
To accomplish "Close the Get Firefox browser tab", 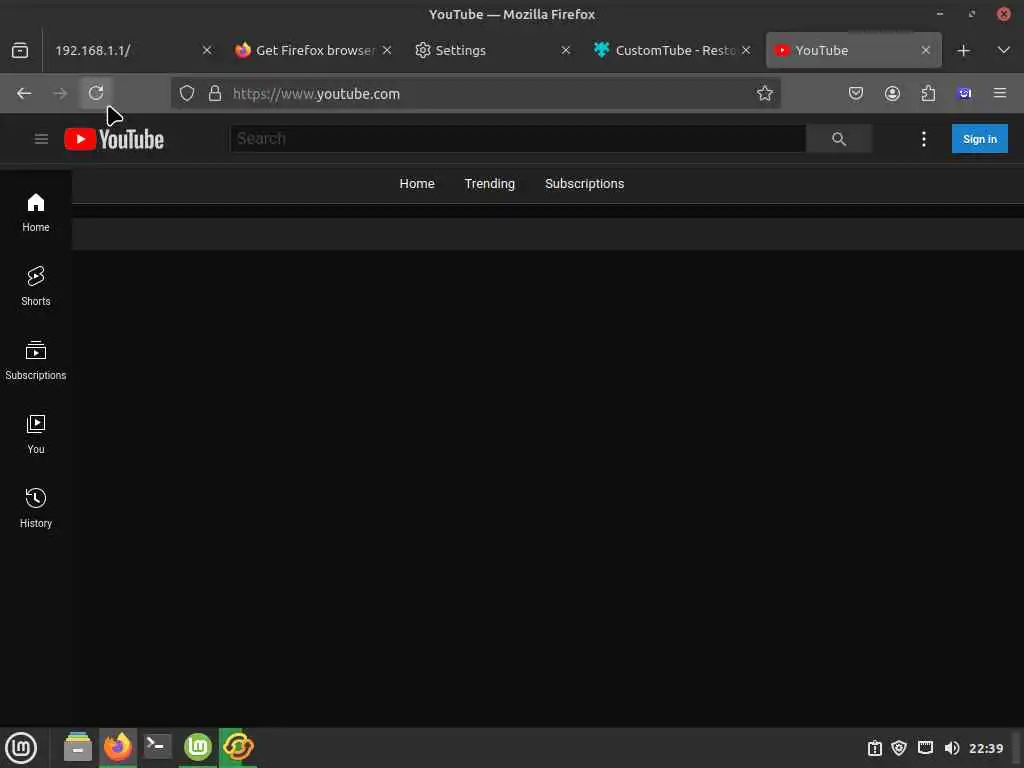I will point(387,50).
